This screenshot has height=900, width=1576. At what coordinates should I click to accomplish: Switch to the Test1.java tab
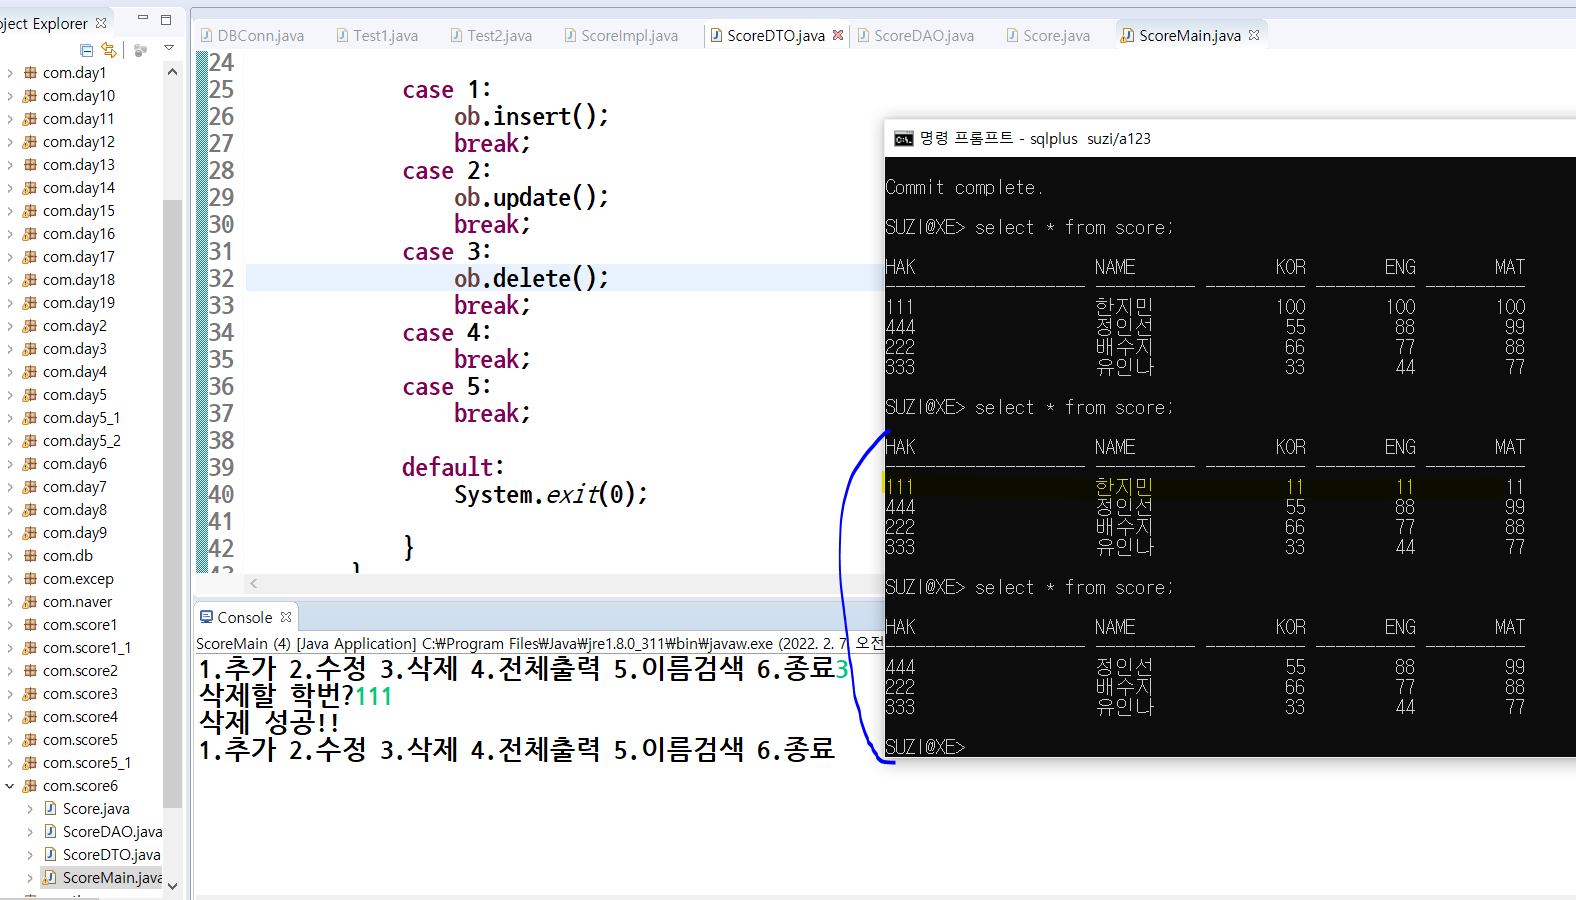(377, 35)
